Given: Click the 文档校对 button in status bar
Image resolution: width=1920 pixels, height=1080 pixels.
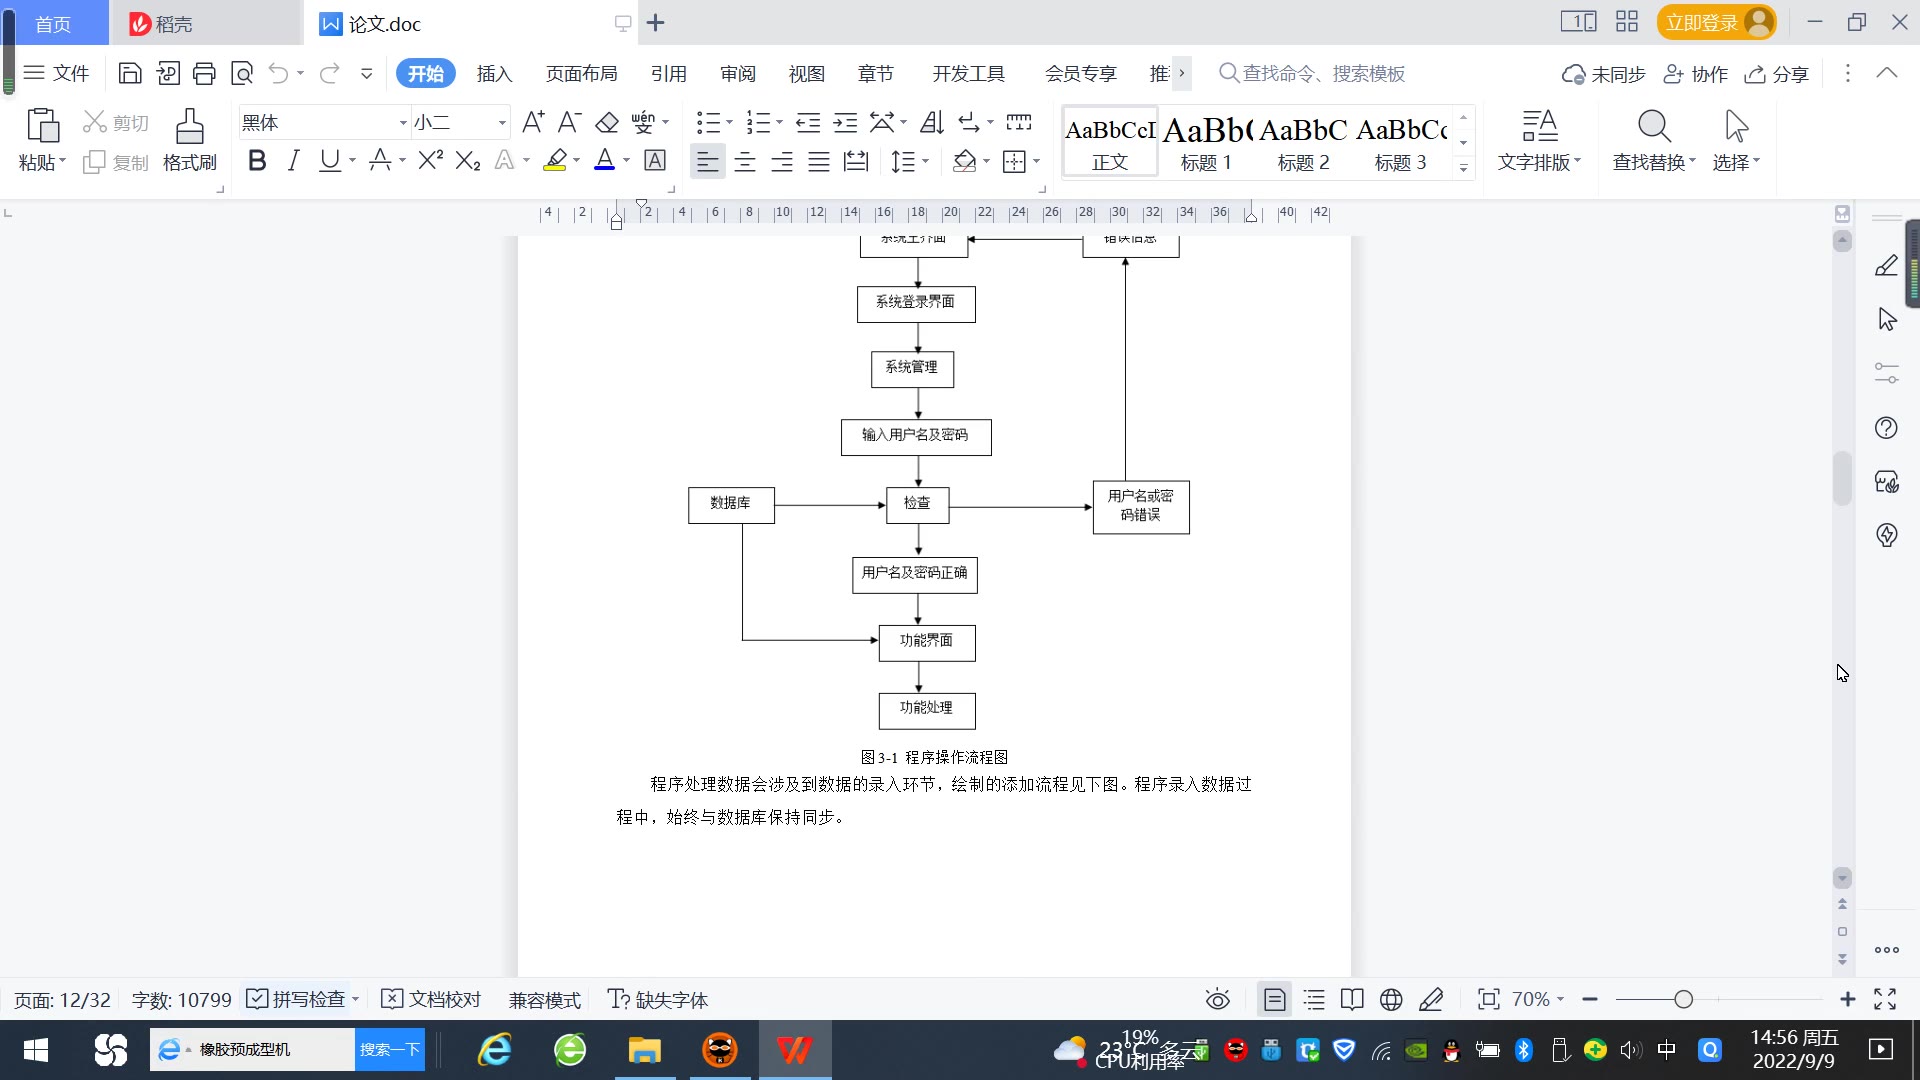Looking at the screenshot, I should (x=432, y=999).
